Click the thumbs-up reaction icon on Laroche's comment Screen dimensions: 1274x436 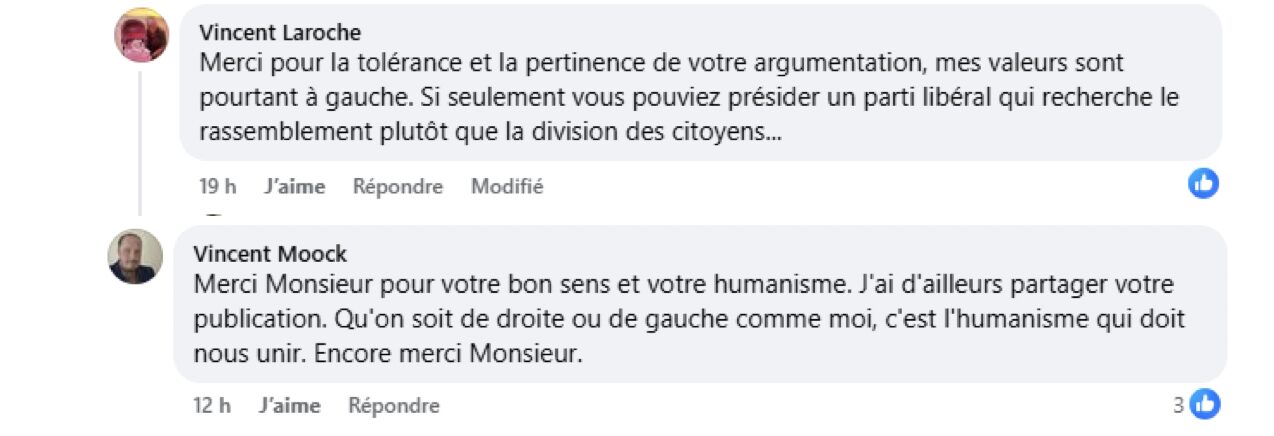(x=1203, y=183)
